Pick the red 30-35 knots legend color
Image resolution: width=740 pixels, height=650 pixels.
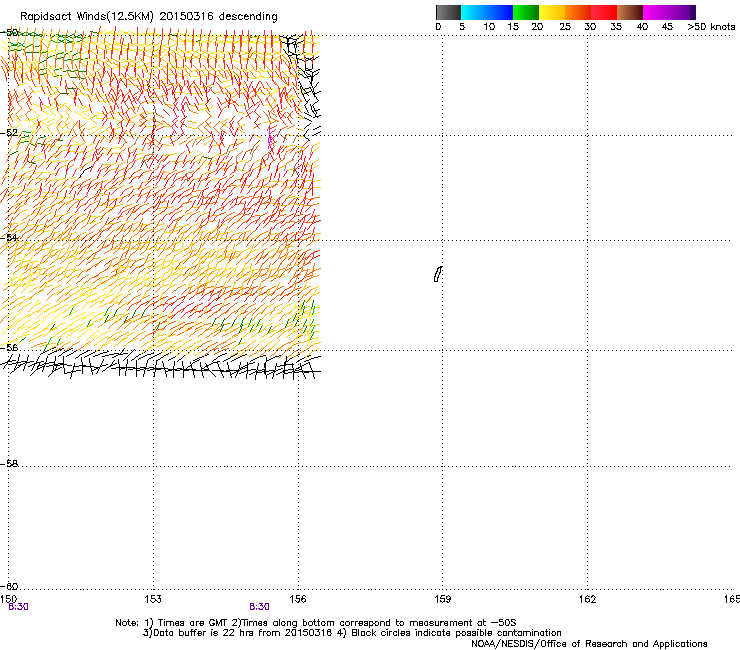tap(604, 12)
